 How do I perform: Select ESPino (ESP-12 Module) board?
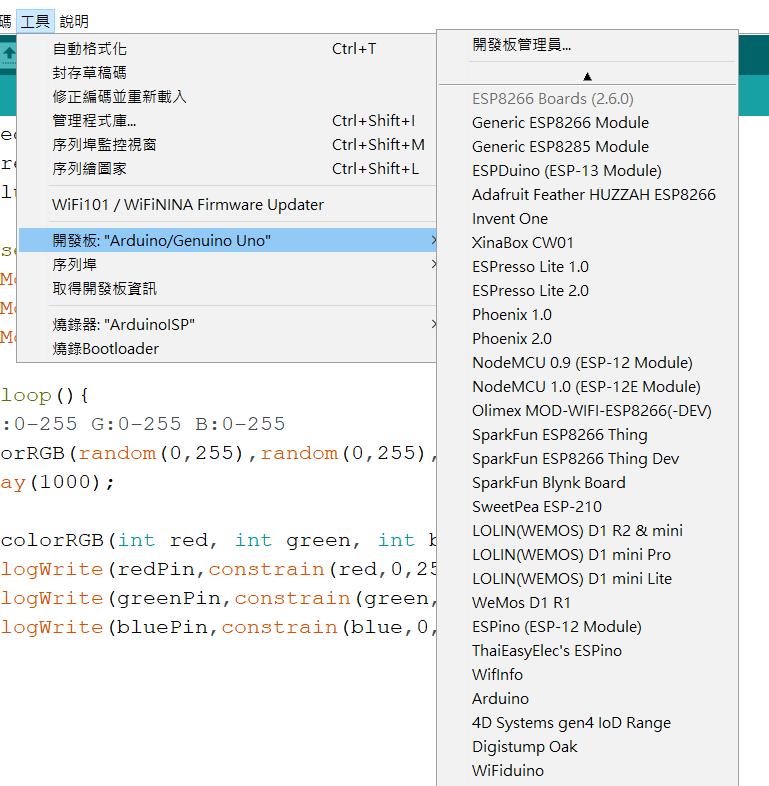click(587, 627)
